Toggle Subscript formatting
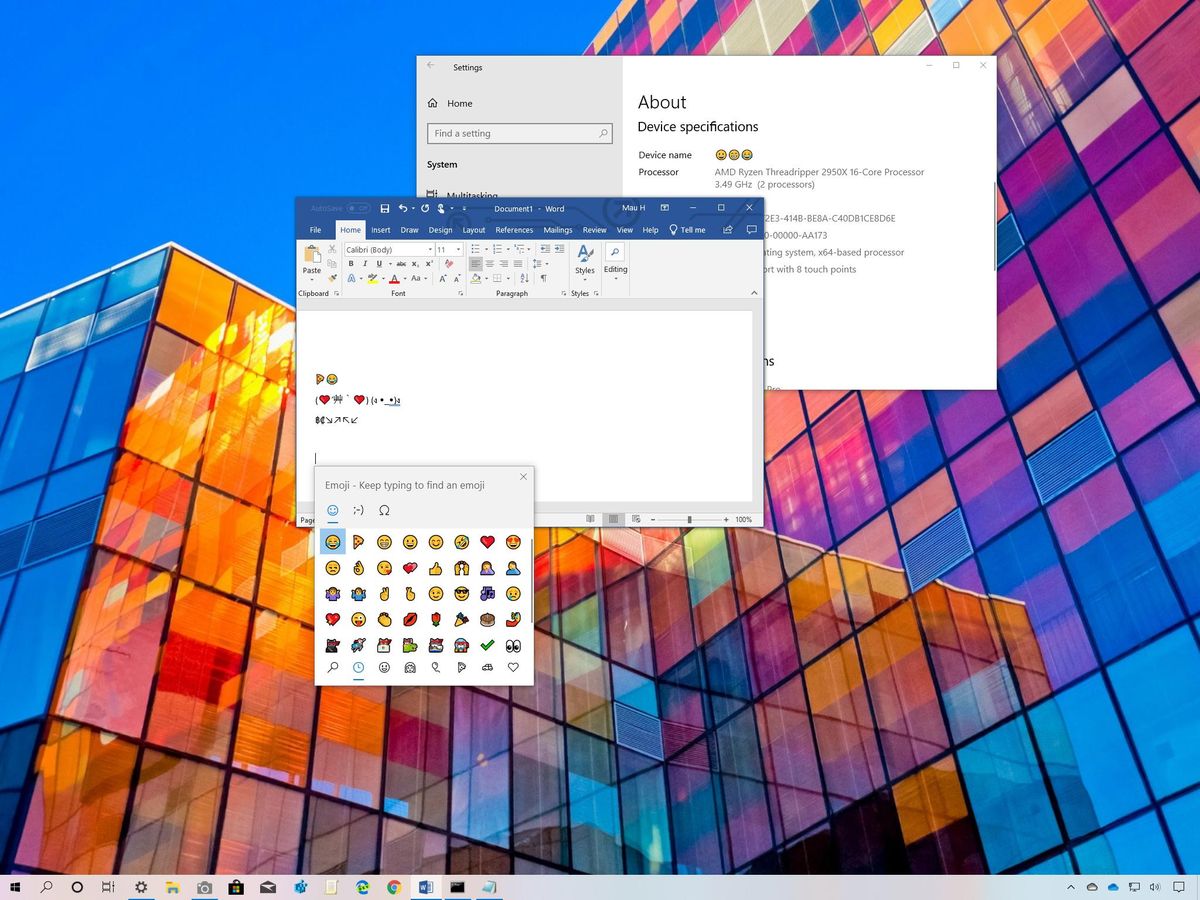Image resolution: width=1200 pixels, height=900 pixels. pyautogui.click(x=416, y=262)
